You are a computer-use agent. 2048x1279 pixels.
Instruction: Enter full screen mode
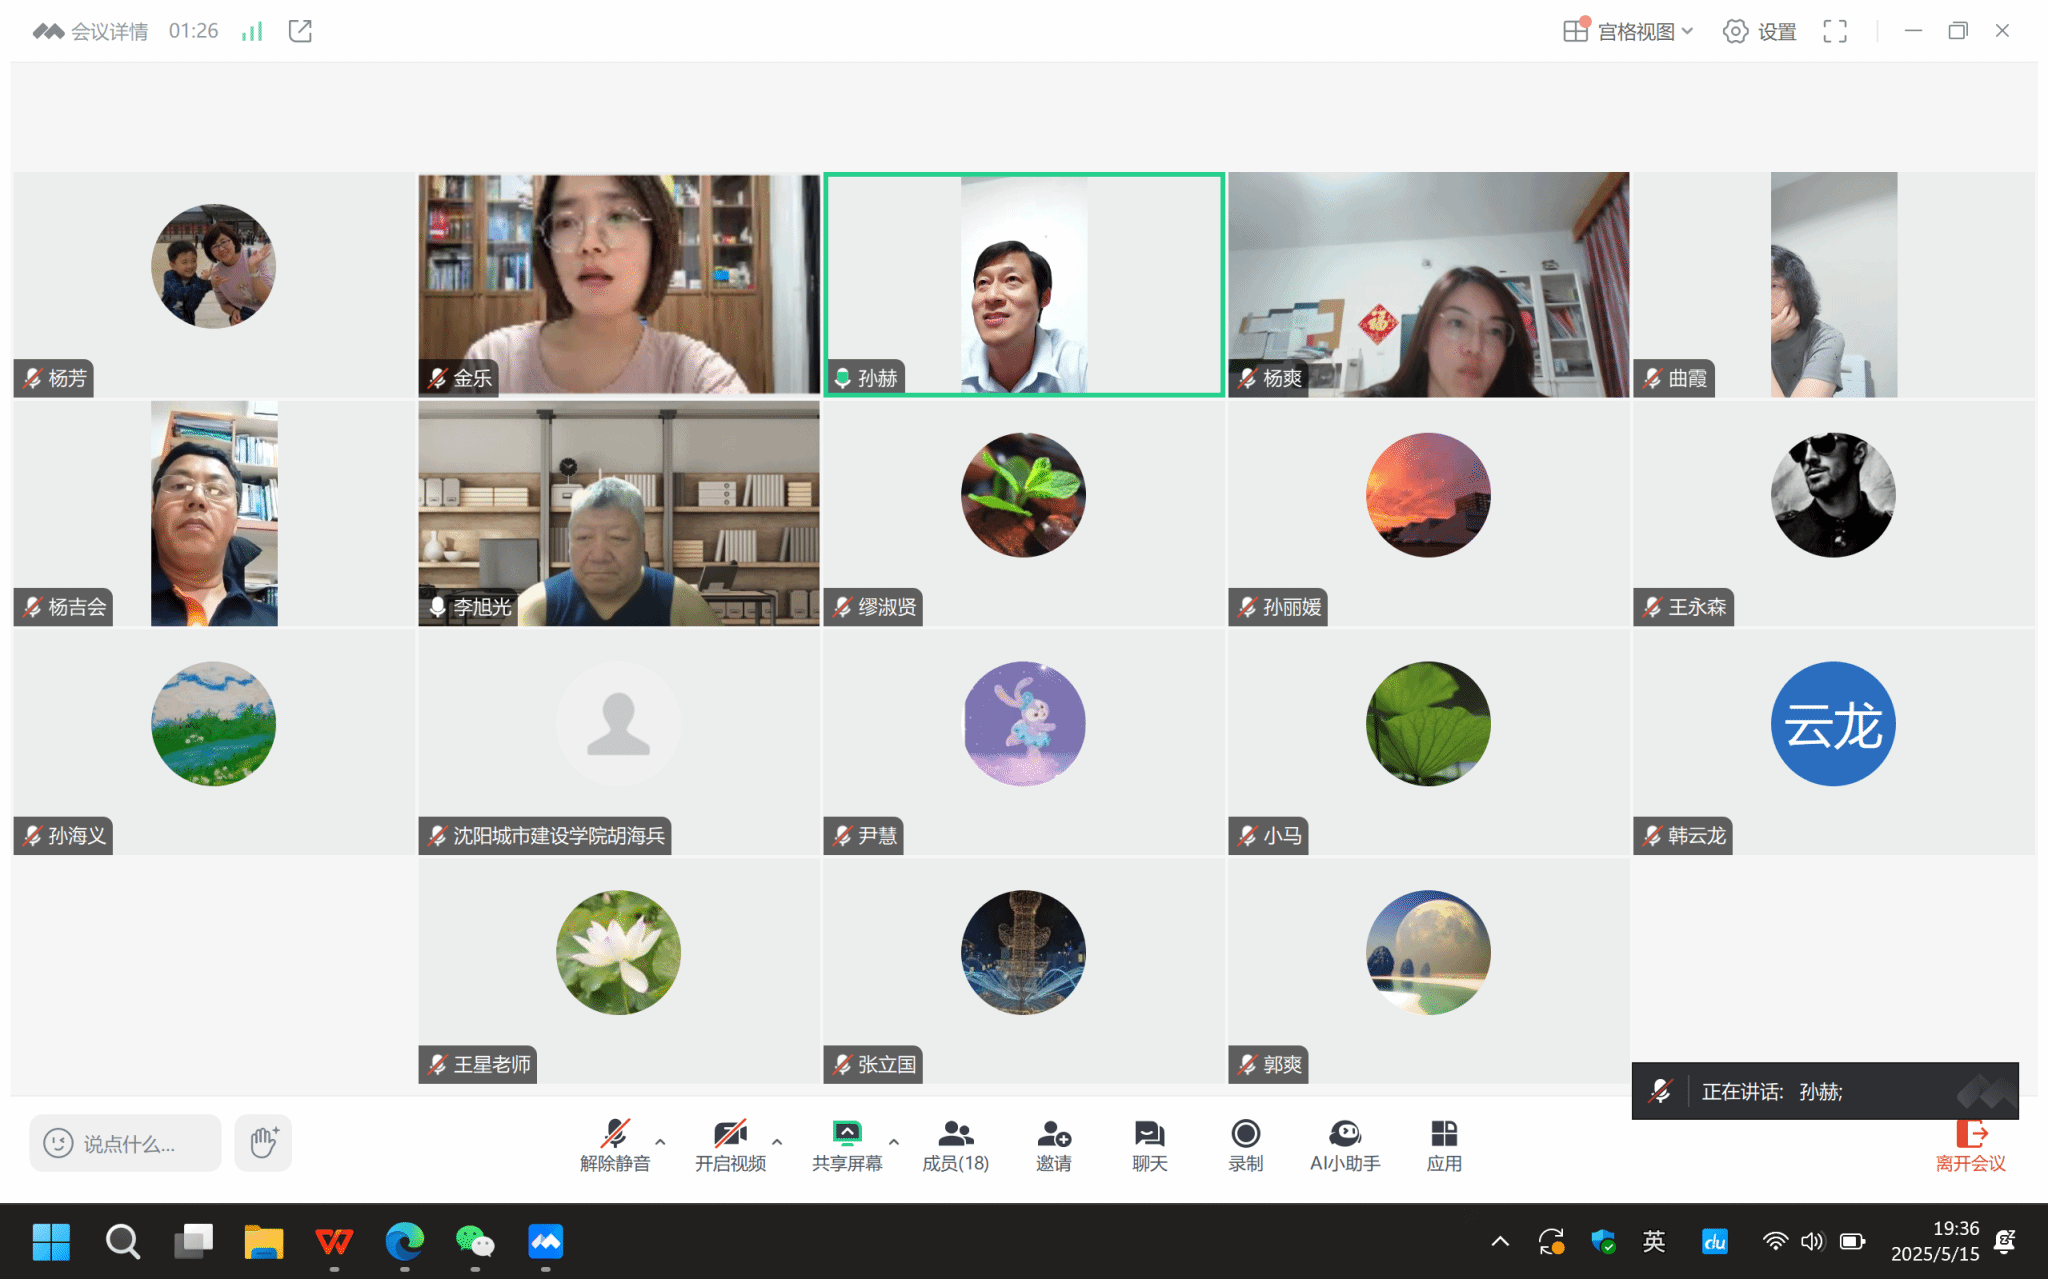pyautogui.click(x=1834, y=31)
